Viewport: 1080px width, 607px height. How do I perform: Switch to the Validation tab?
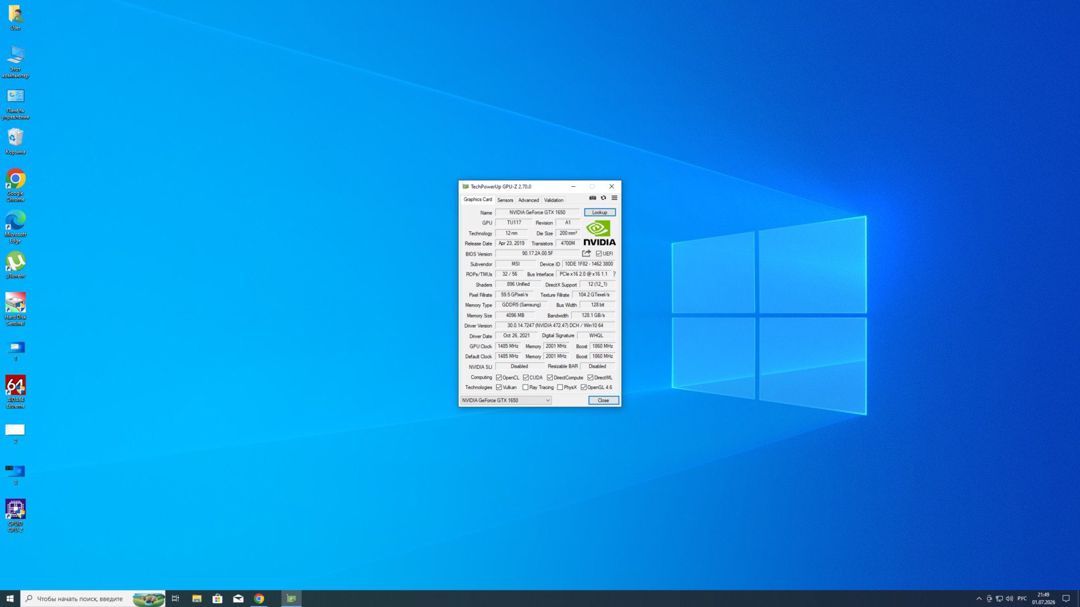[554, 200]
